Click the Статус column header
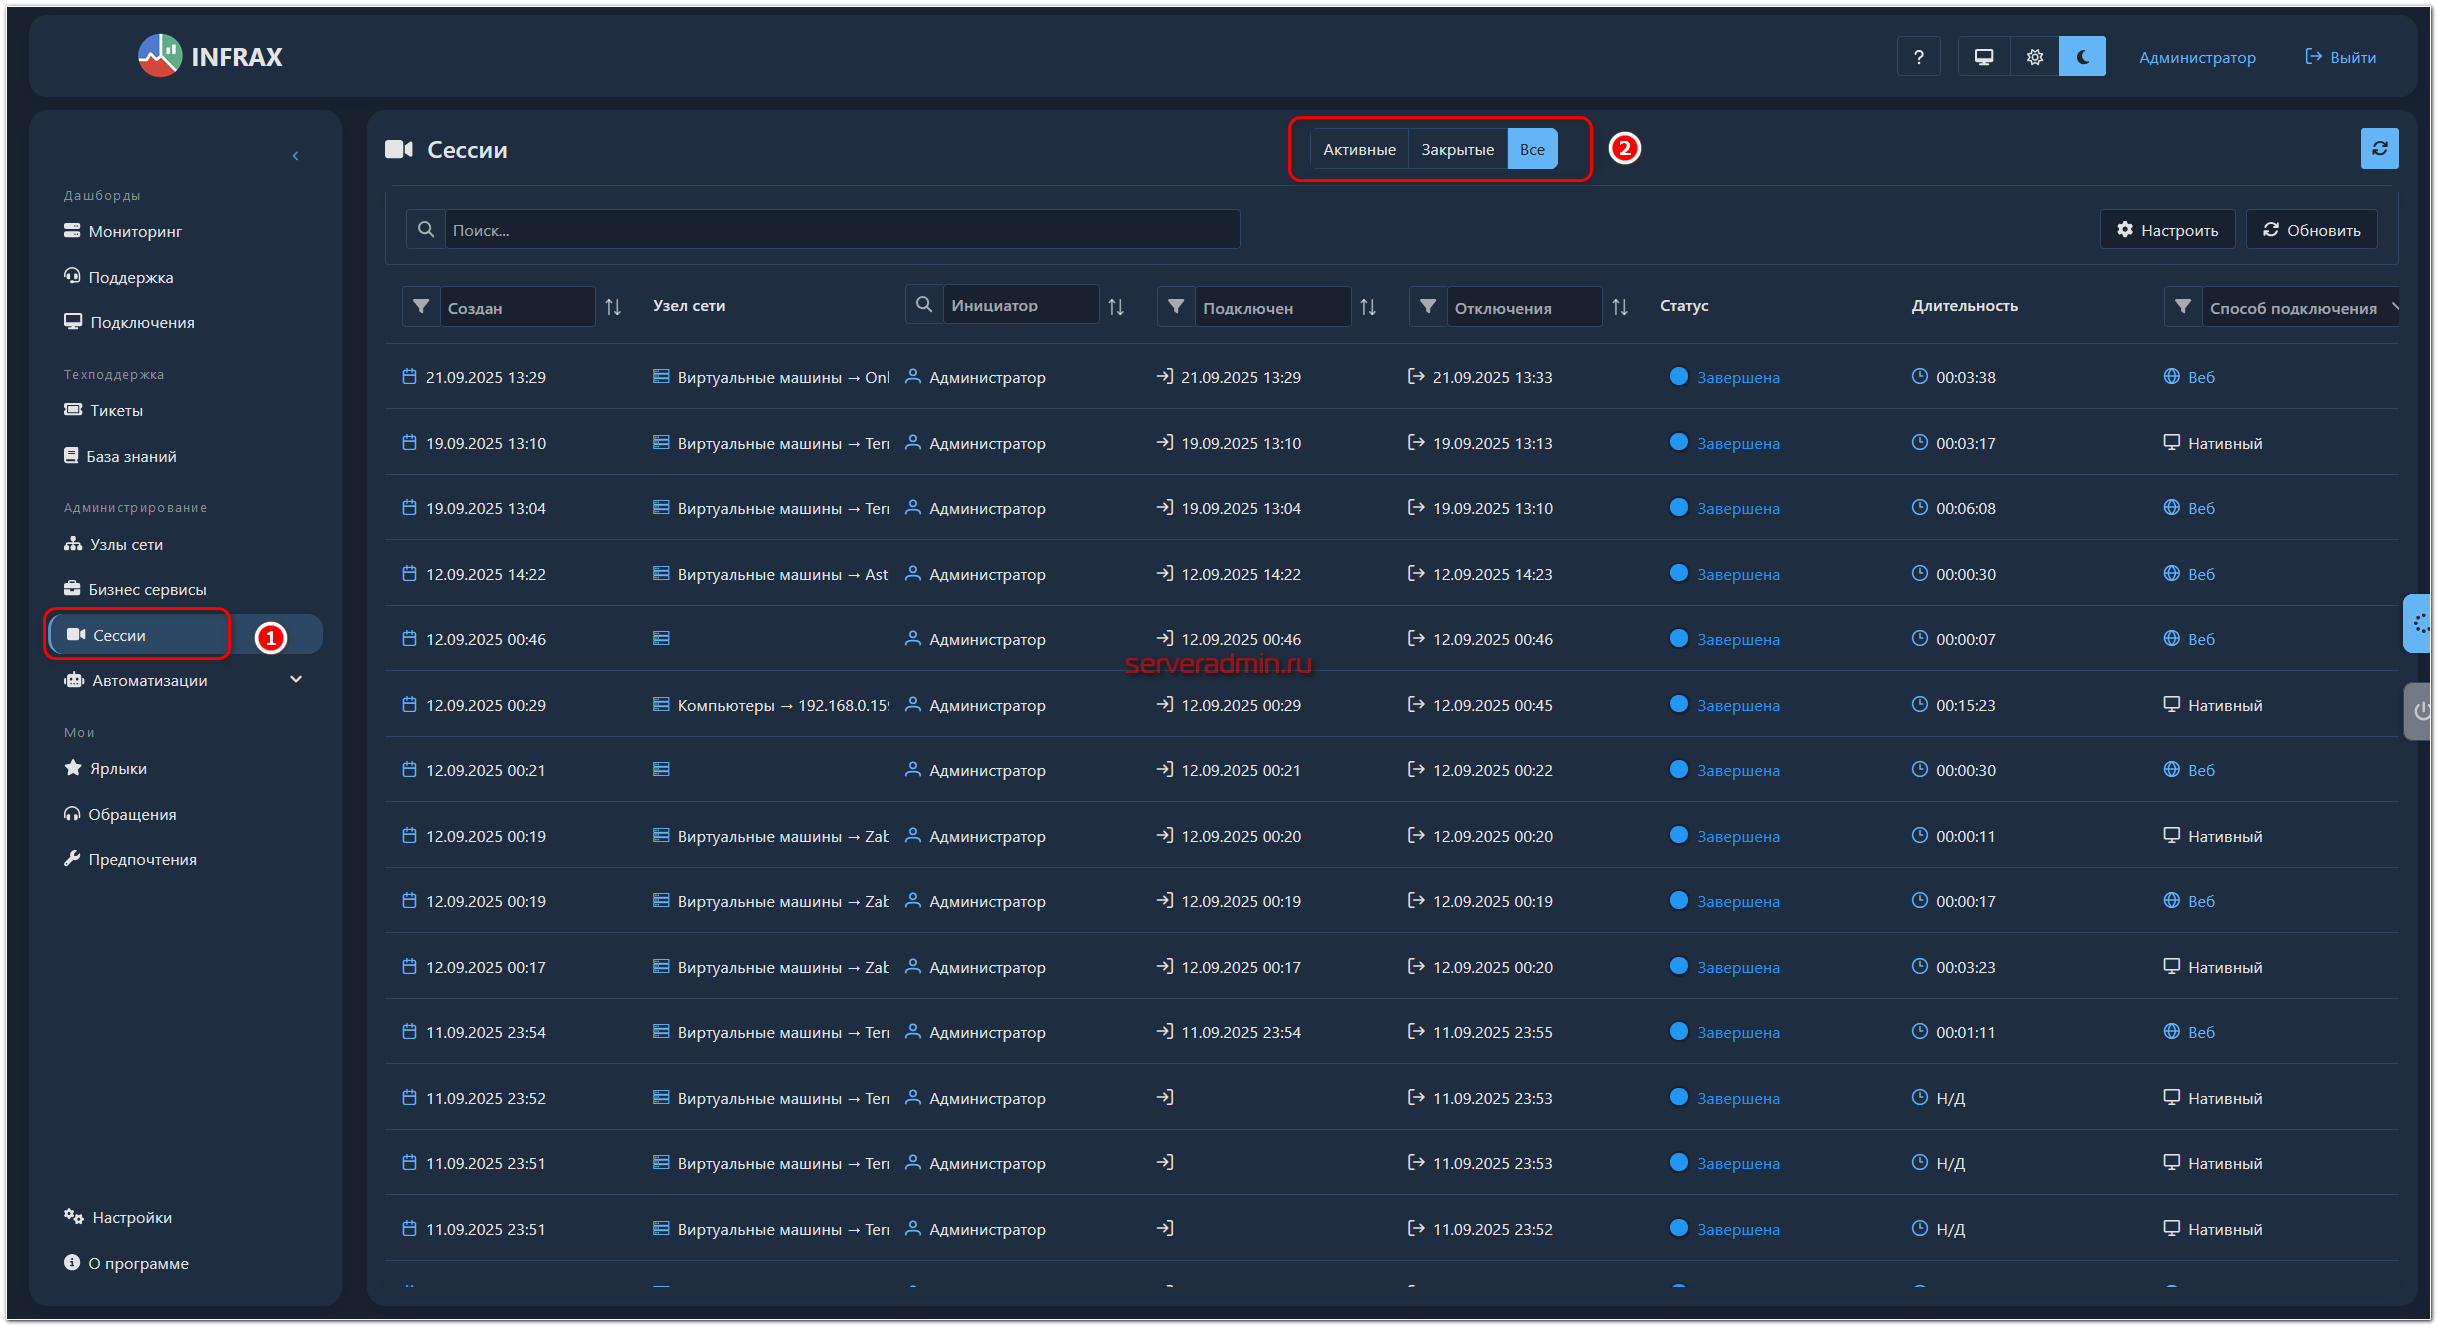This screenshot has height=1326, width=2437. [x=1684, y=305]
